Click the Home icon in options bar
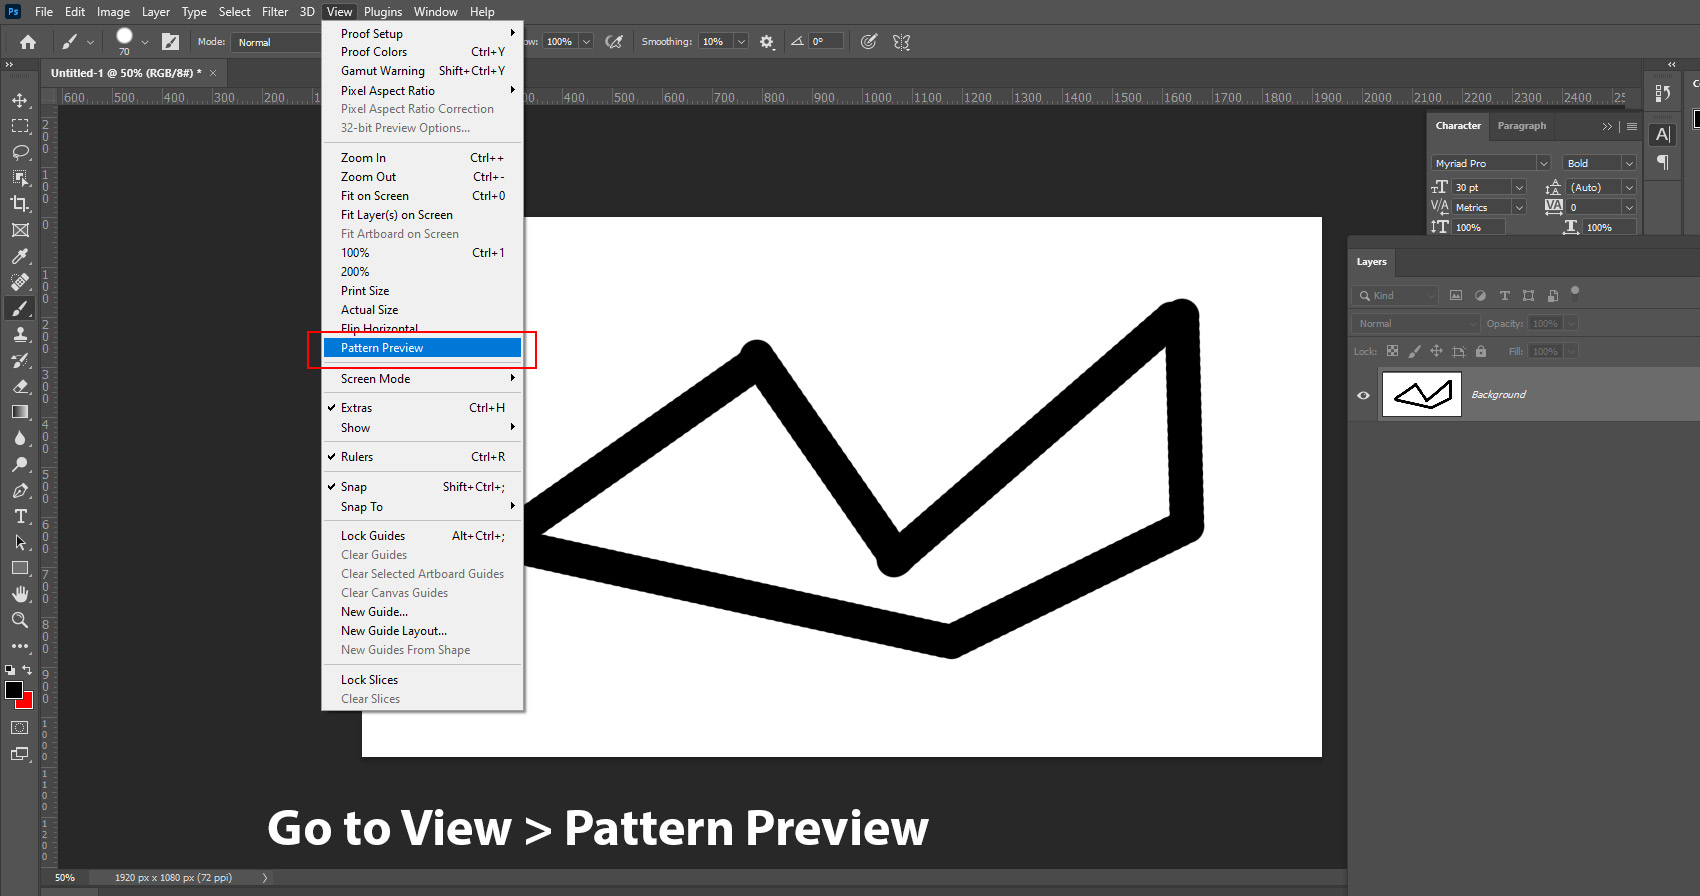The height and width of the screenshot is (896, 1700). pyautogui.click(x=28, y=42)
